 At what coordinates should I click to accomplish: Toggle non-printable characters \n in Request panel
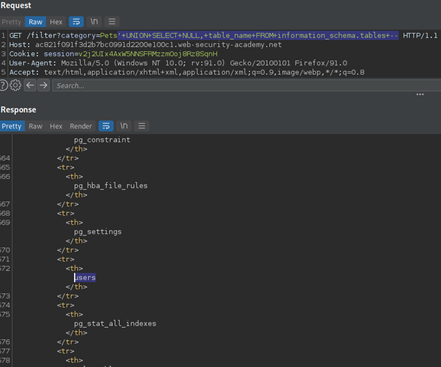coord(94,22)
